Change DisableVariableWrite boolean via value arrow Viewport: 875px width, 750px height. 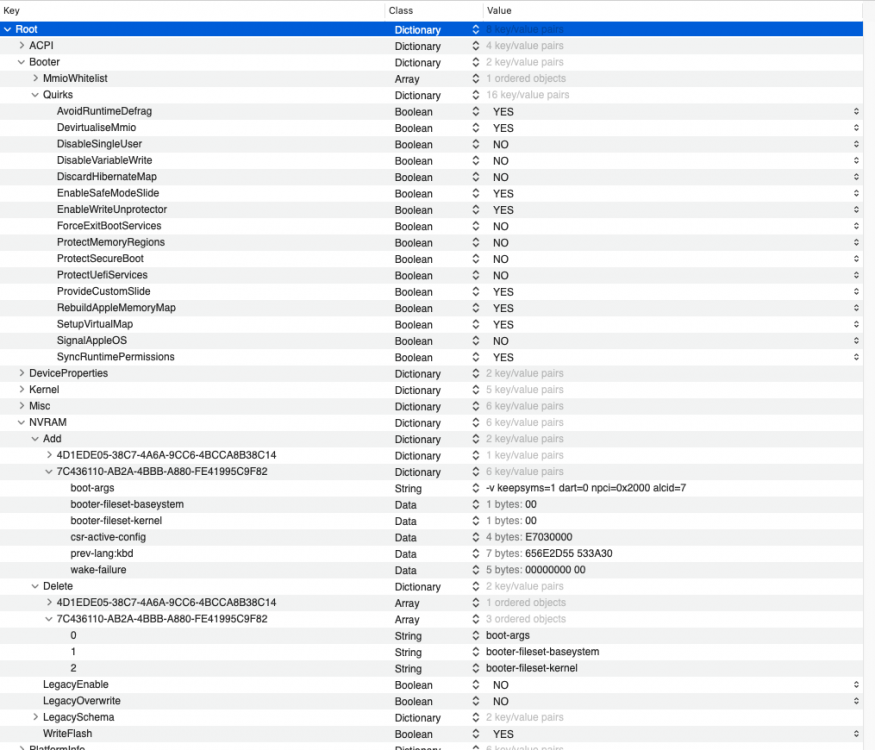pyautogui.click(x=856, y=161)
